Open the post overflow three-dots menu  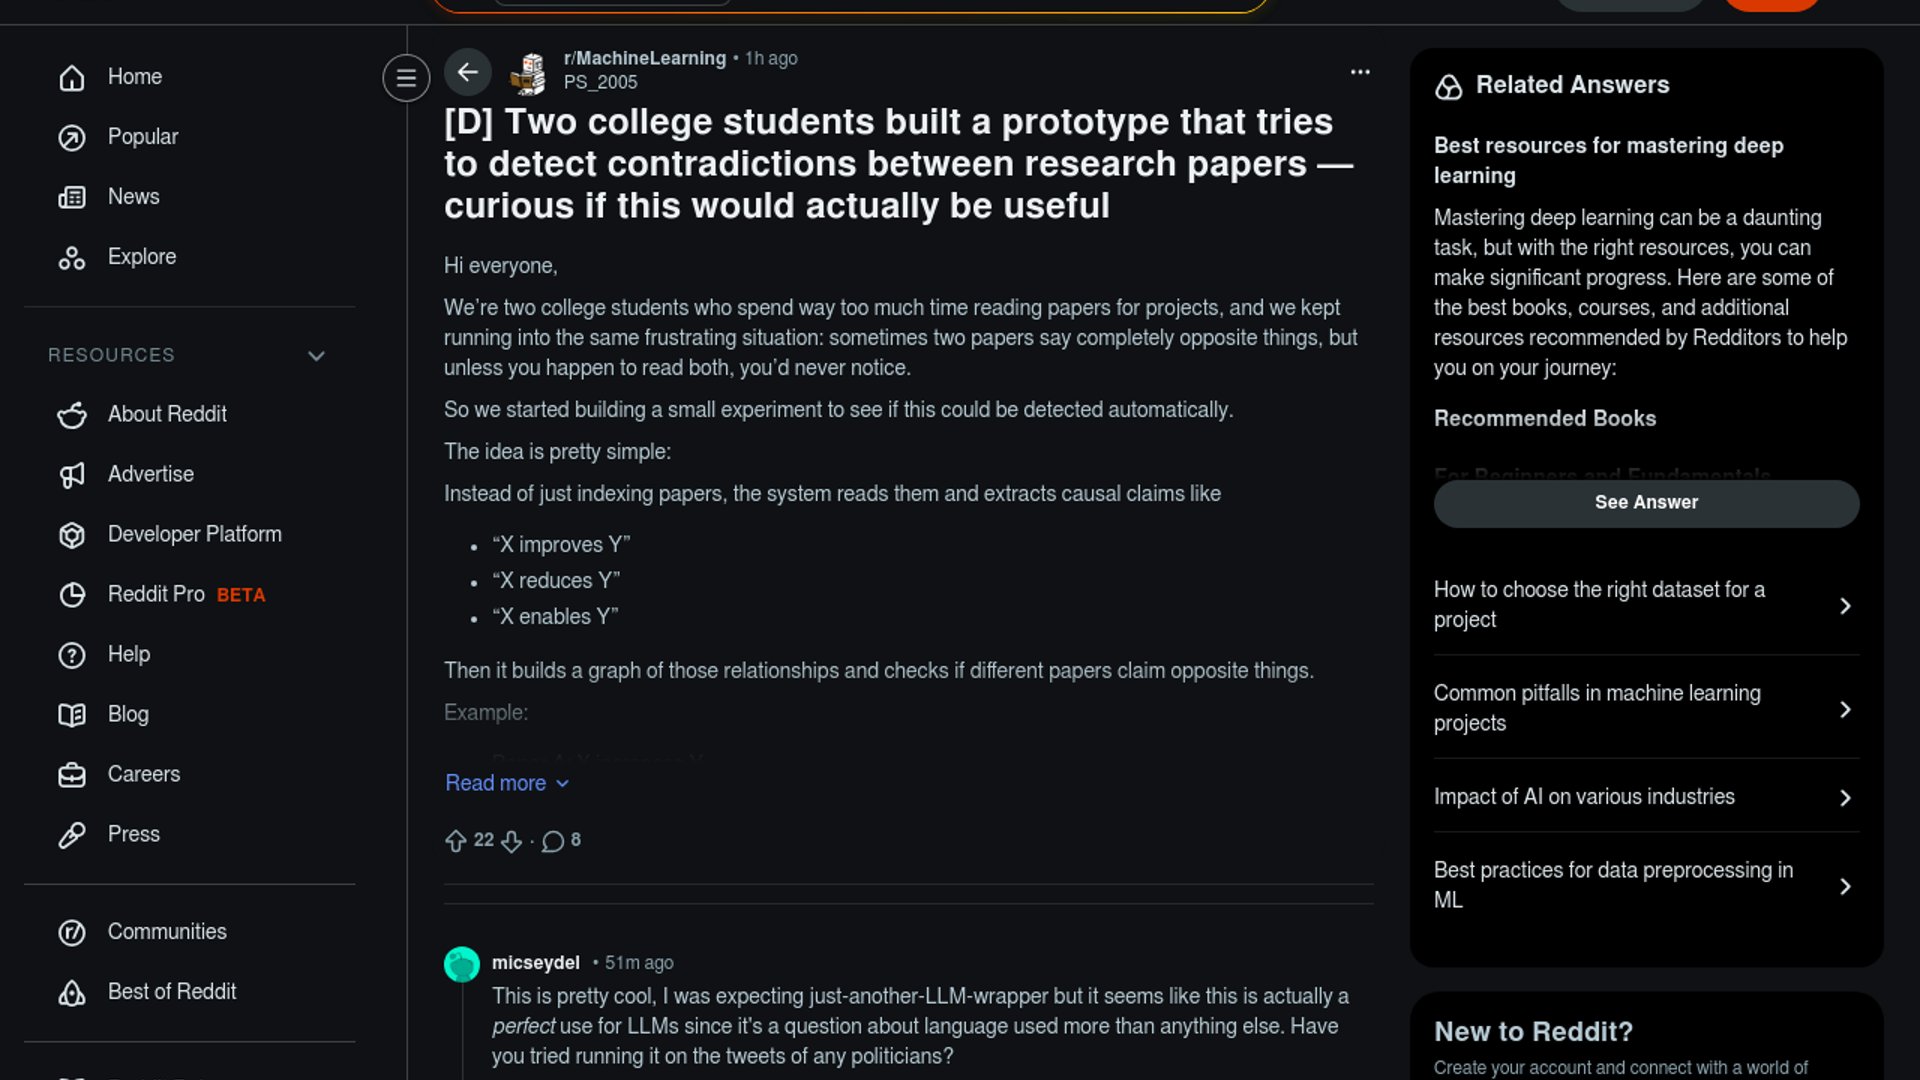pyautogui.click(x=1360, y=72)
